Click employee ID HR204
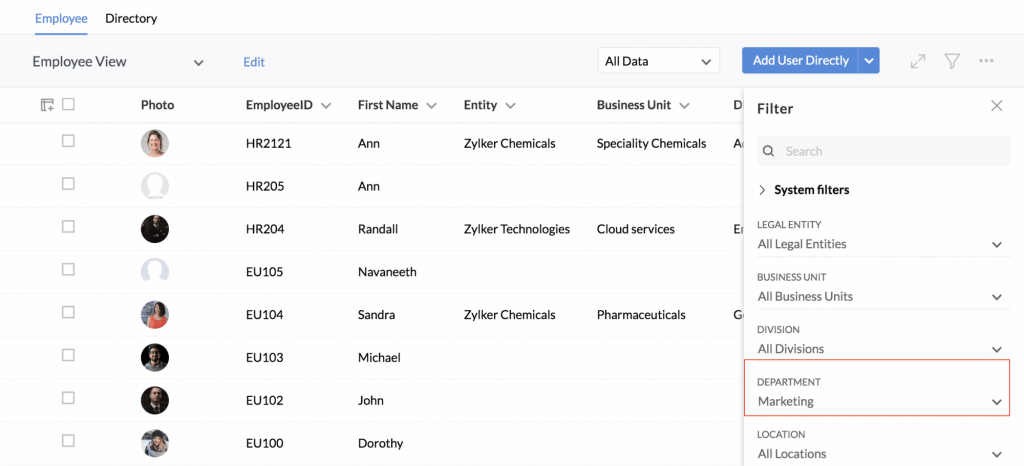Viewport: 1024px width, 466px height. [x=265, y=229]
